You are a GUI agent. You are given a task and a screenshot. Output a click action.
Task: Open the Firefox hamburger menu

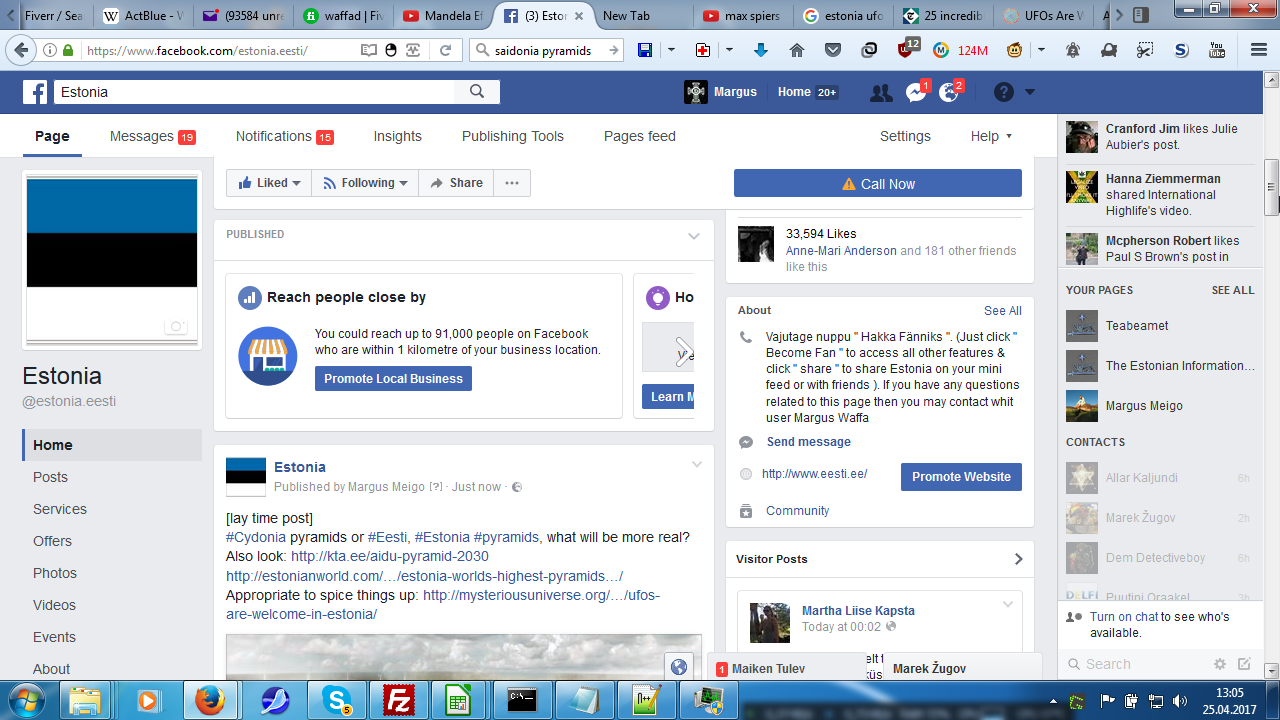[1258, 50]
